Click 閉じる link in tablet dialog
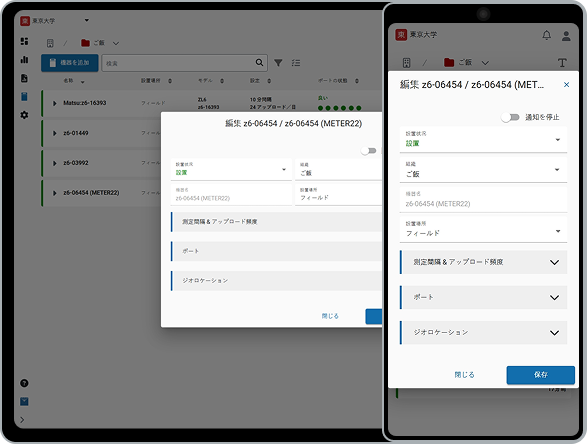Viewport: 587px width, 444px height. (330, 316)
